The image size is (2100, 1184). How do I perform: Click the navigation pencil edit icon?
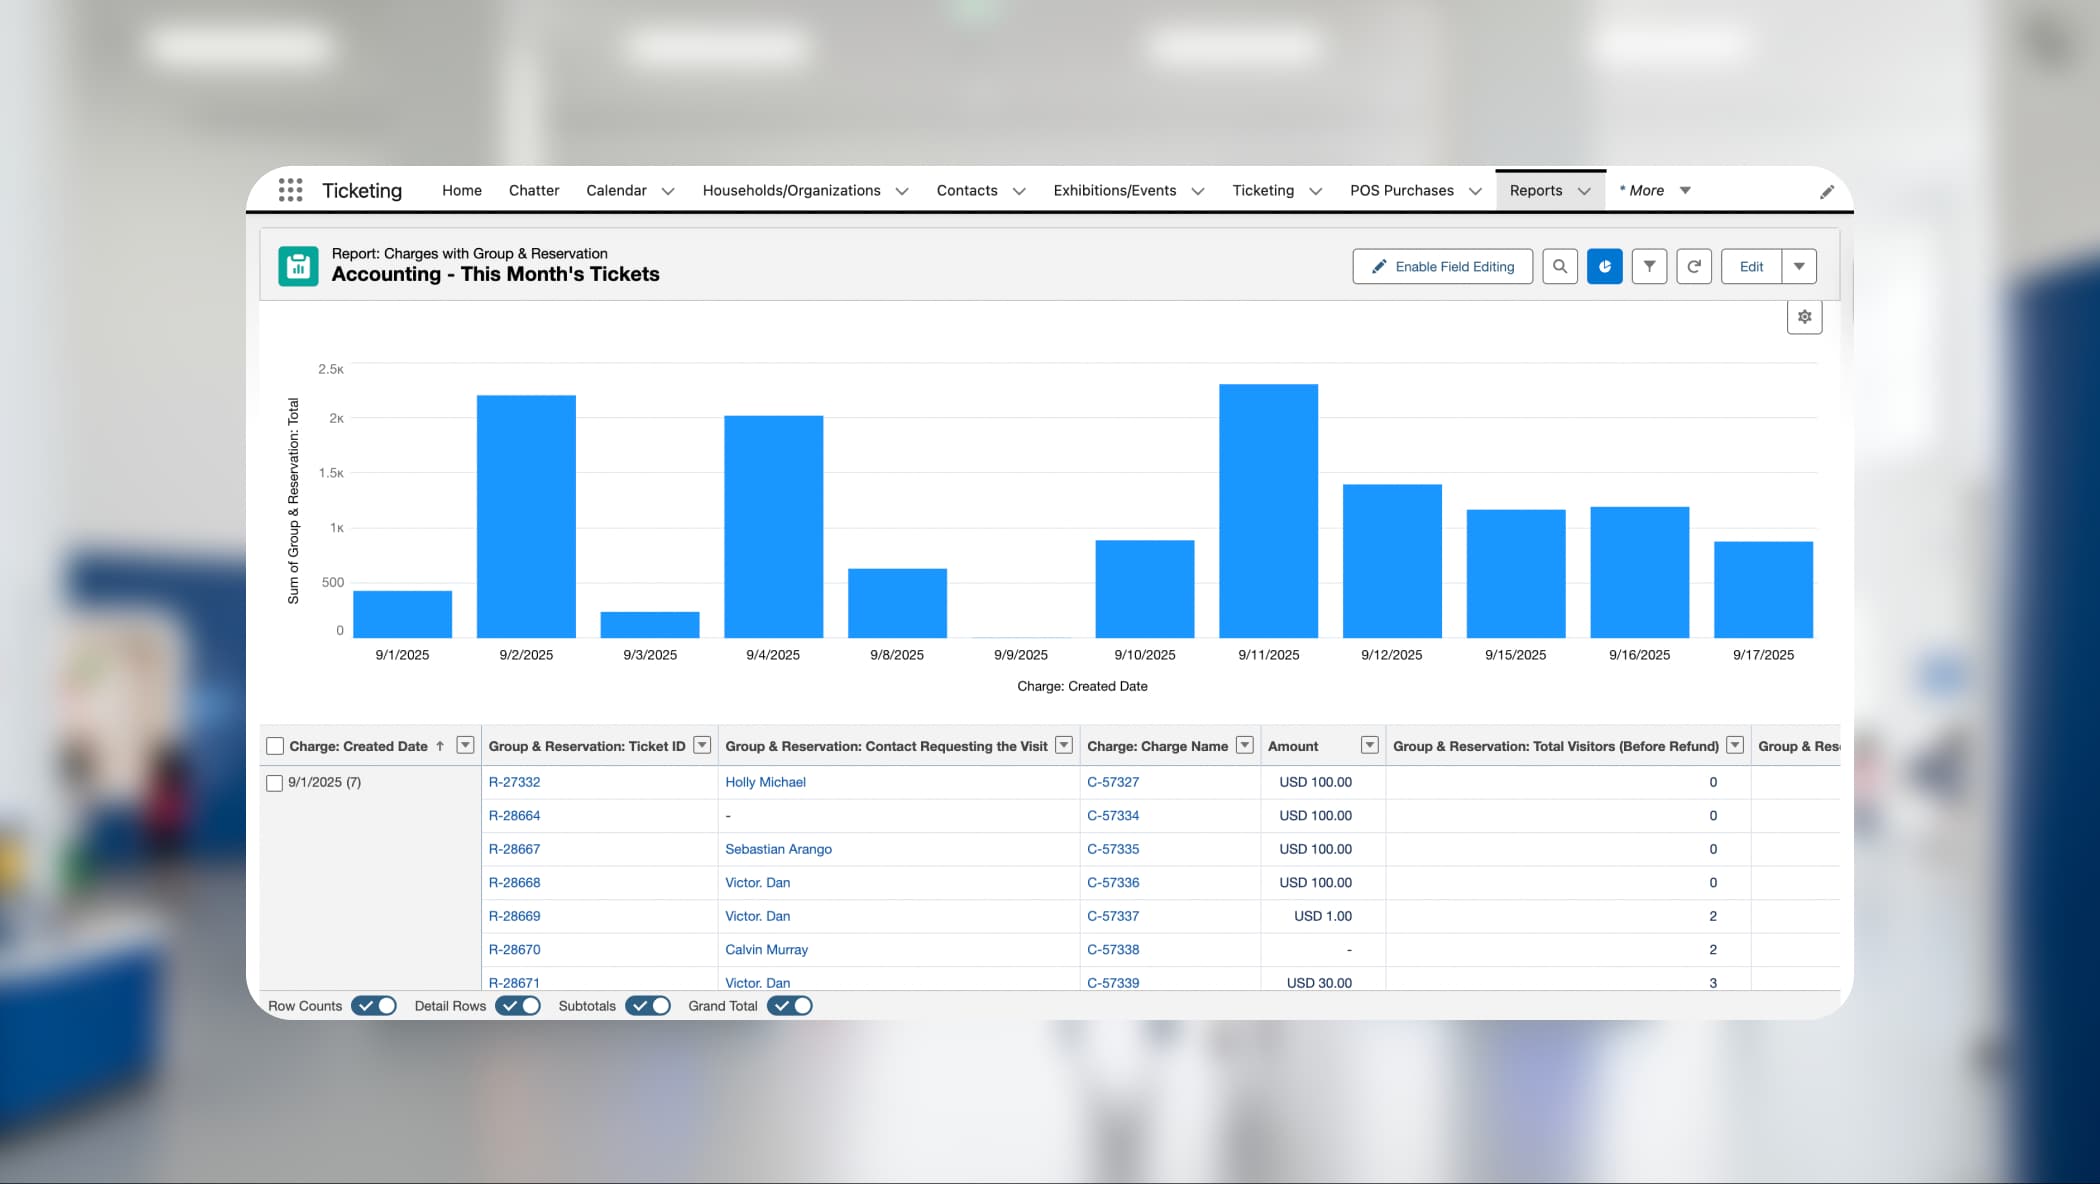(1827, 191)
